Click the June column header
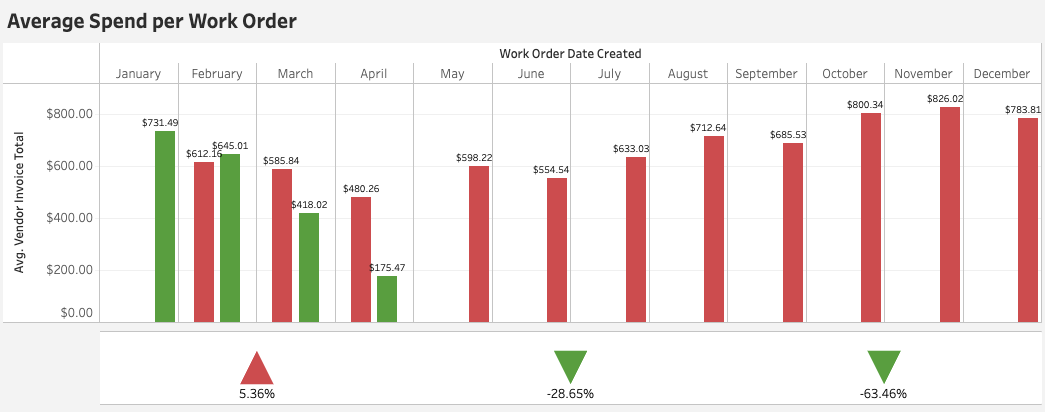This screenshot has height=412, width=1045. pos(531,74)
